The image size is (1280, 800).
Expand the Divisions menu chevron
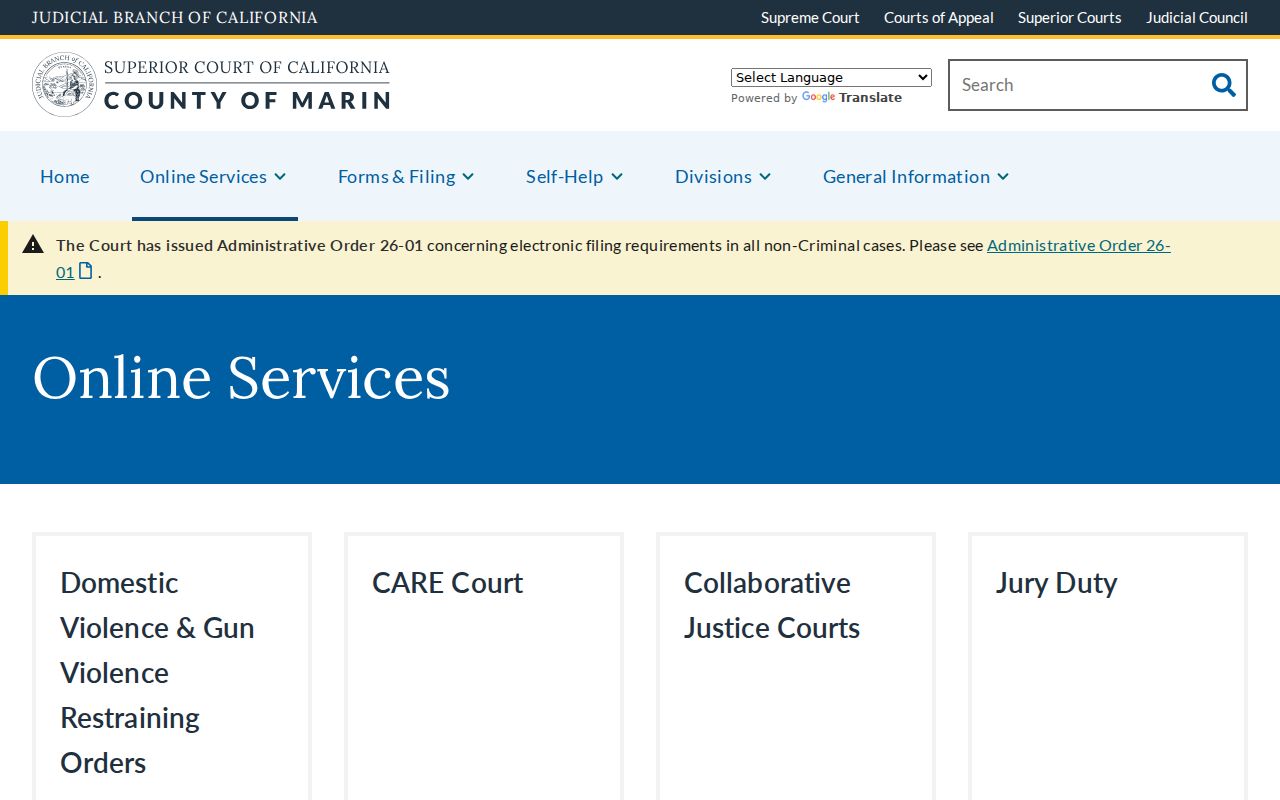pos(765,177)
